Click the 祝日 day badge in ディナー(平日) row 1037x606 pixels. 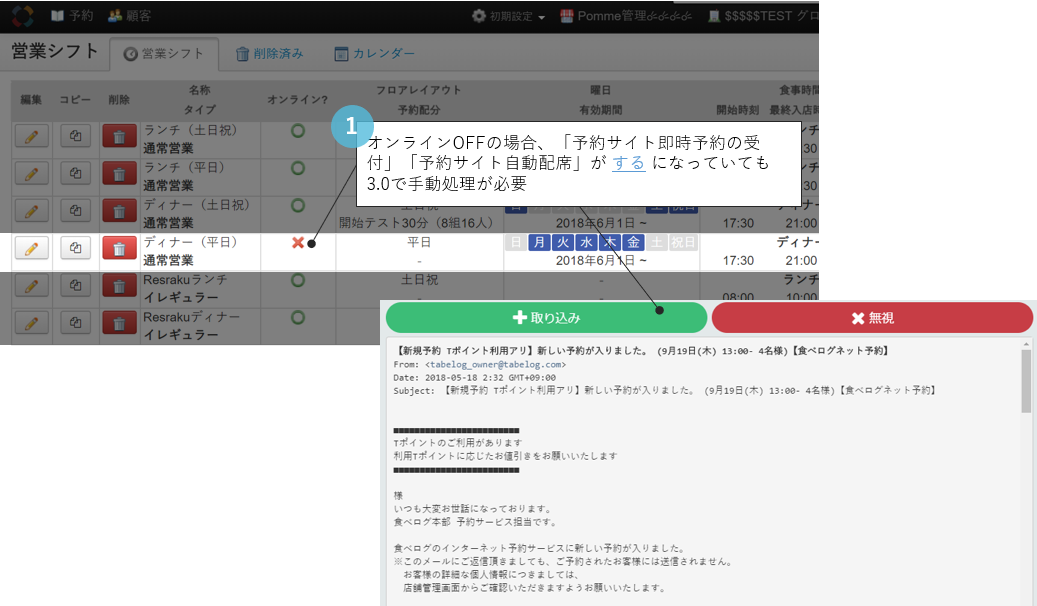pos(683,243)
